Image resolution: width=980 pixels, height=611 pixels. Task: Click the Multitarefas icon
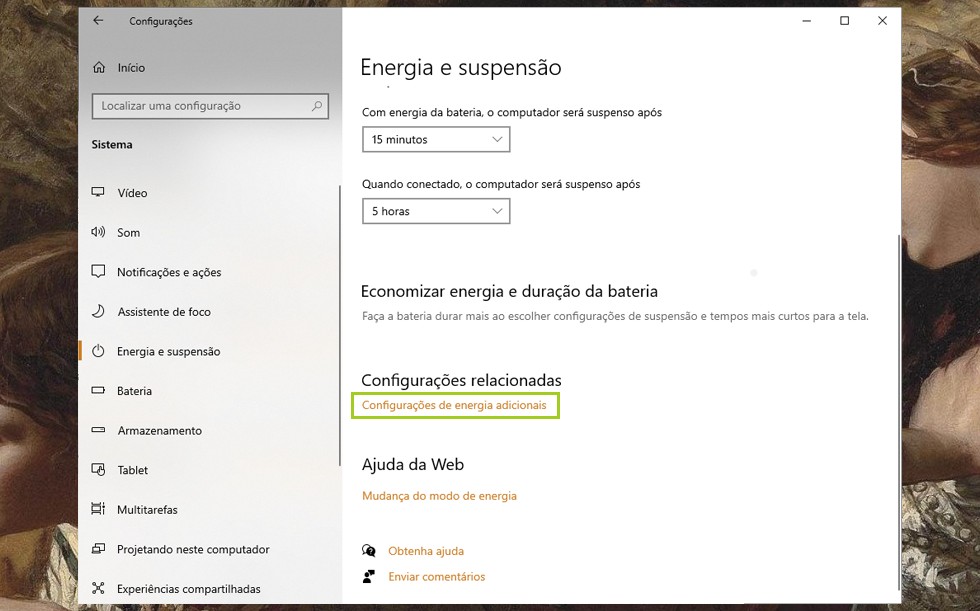pos(98,509)
